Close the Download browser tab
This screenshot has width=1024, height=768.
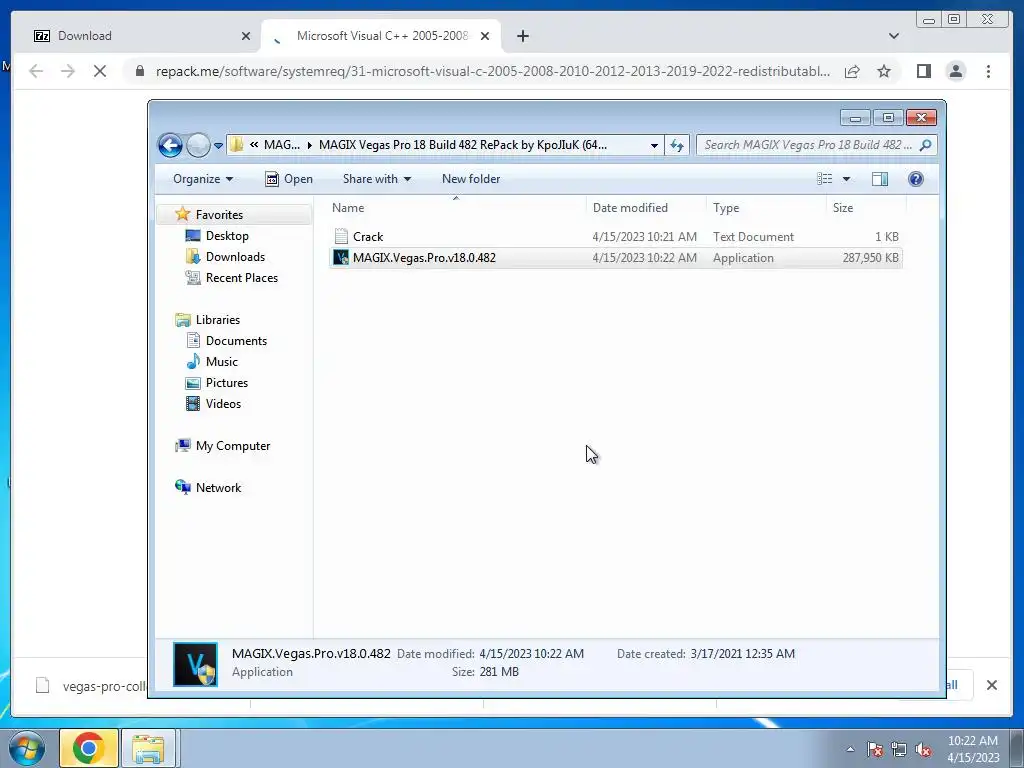246,37
